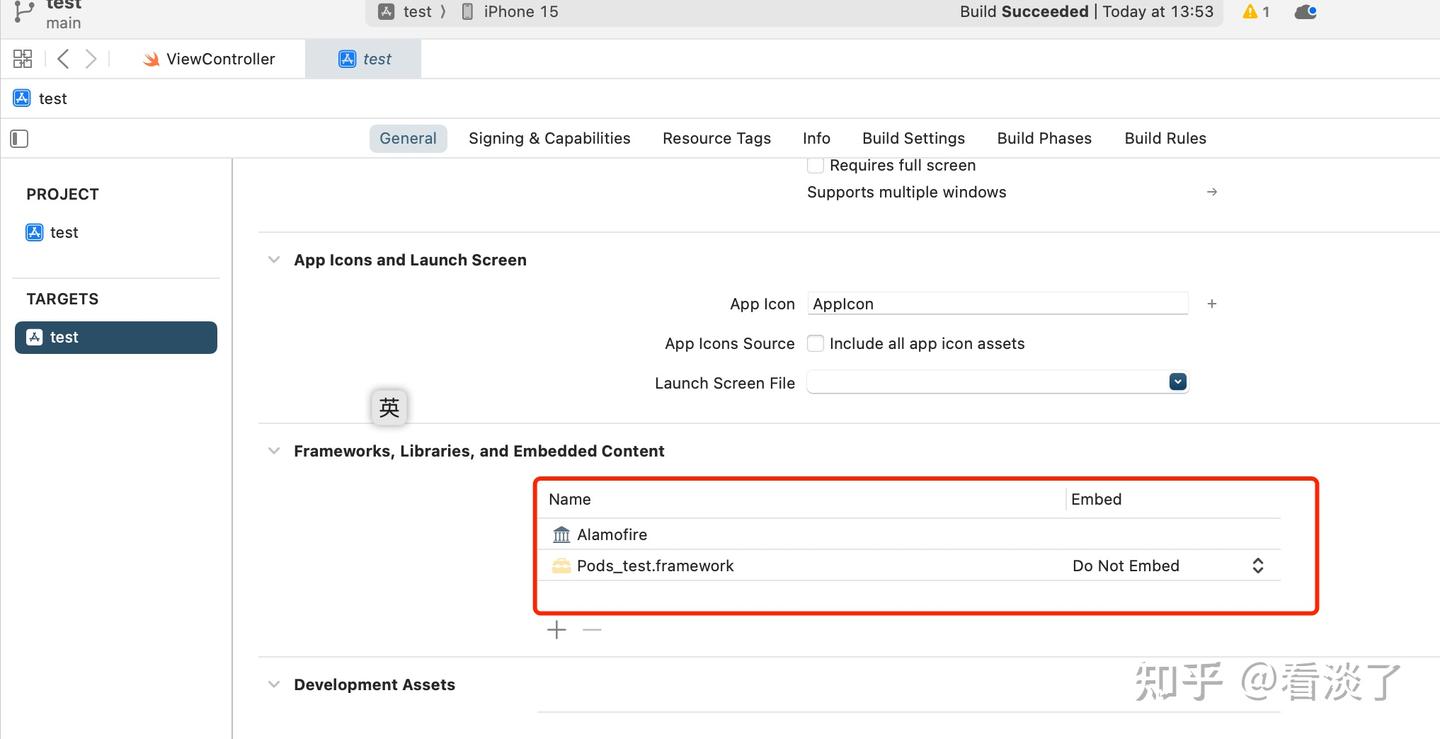Change the Pods_test.framework embed option
The image size is (1440, 739).
coord(1167,566)
